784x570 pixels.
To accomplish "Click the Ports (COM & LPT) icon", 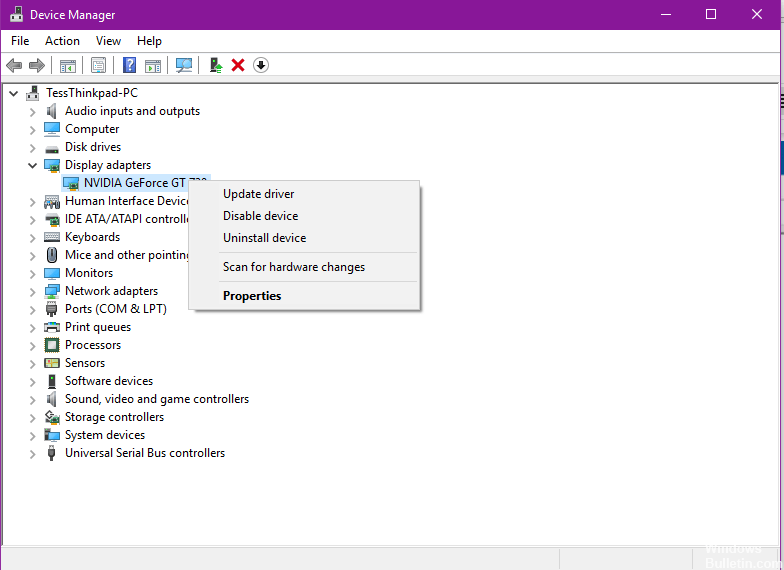I will [x=52, y=309].
